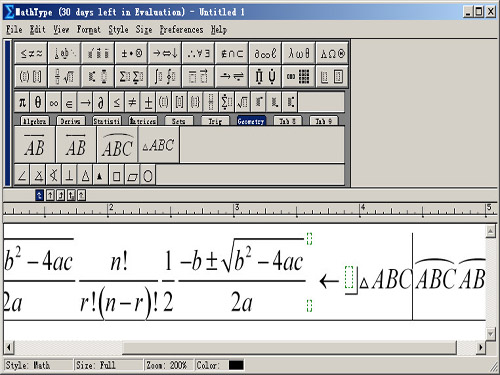Viewport: 500px width, 375px height.
Task: Click the vertical scrollbar down arrow
Action: [x=490, y=334]
